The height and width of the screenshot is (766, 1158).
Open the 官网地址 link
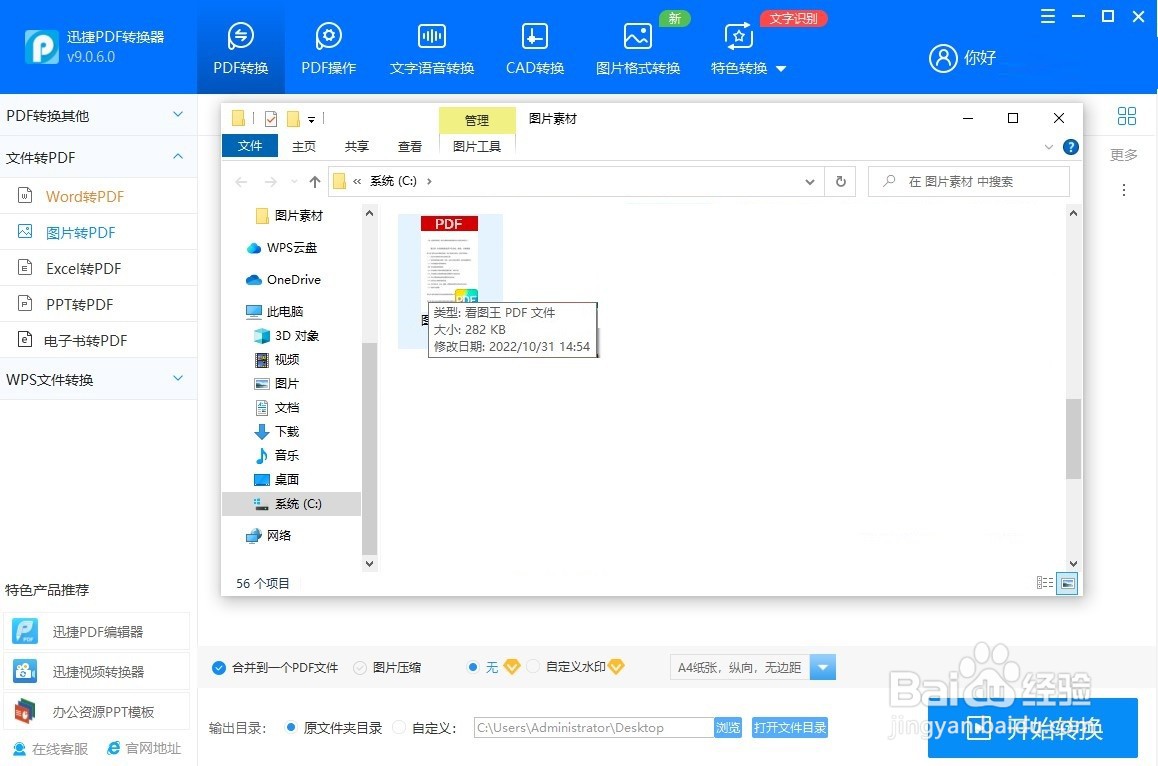point(144,748)
